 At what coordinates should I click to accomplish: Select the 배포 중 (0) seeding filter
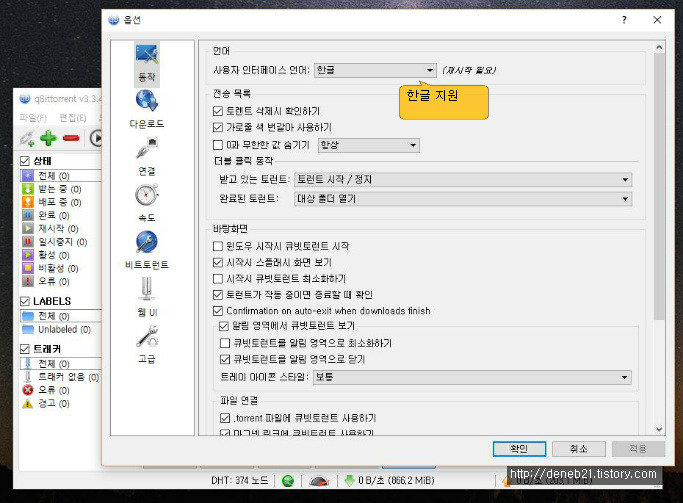[52, 202]
